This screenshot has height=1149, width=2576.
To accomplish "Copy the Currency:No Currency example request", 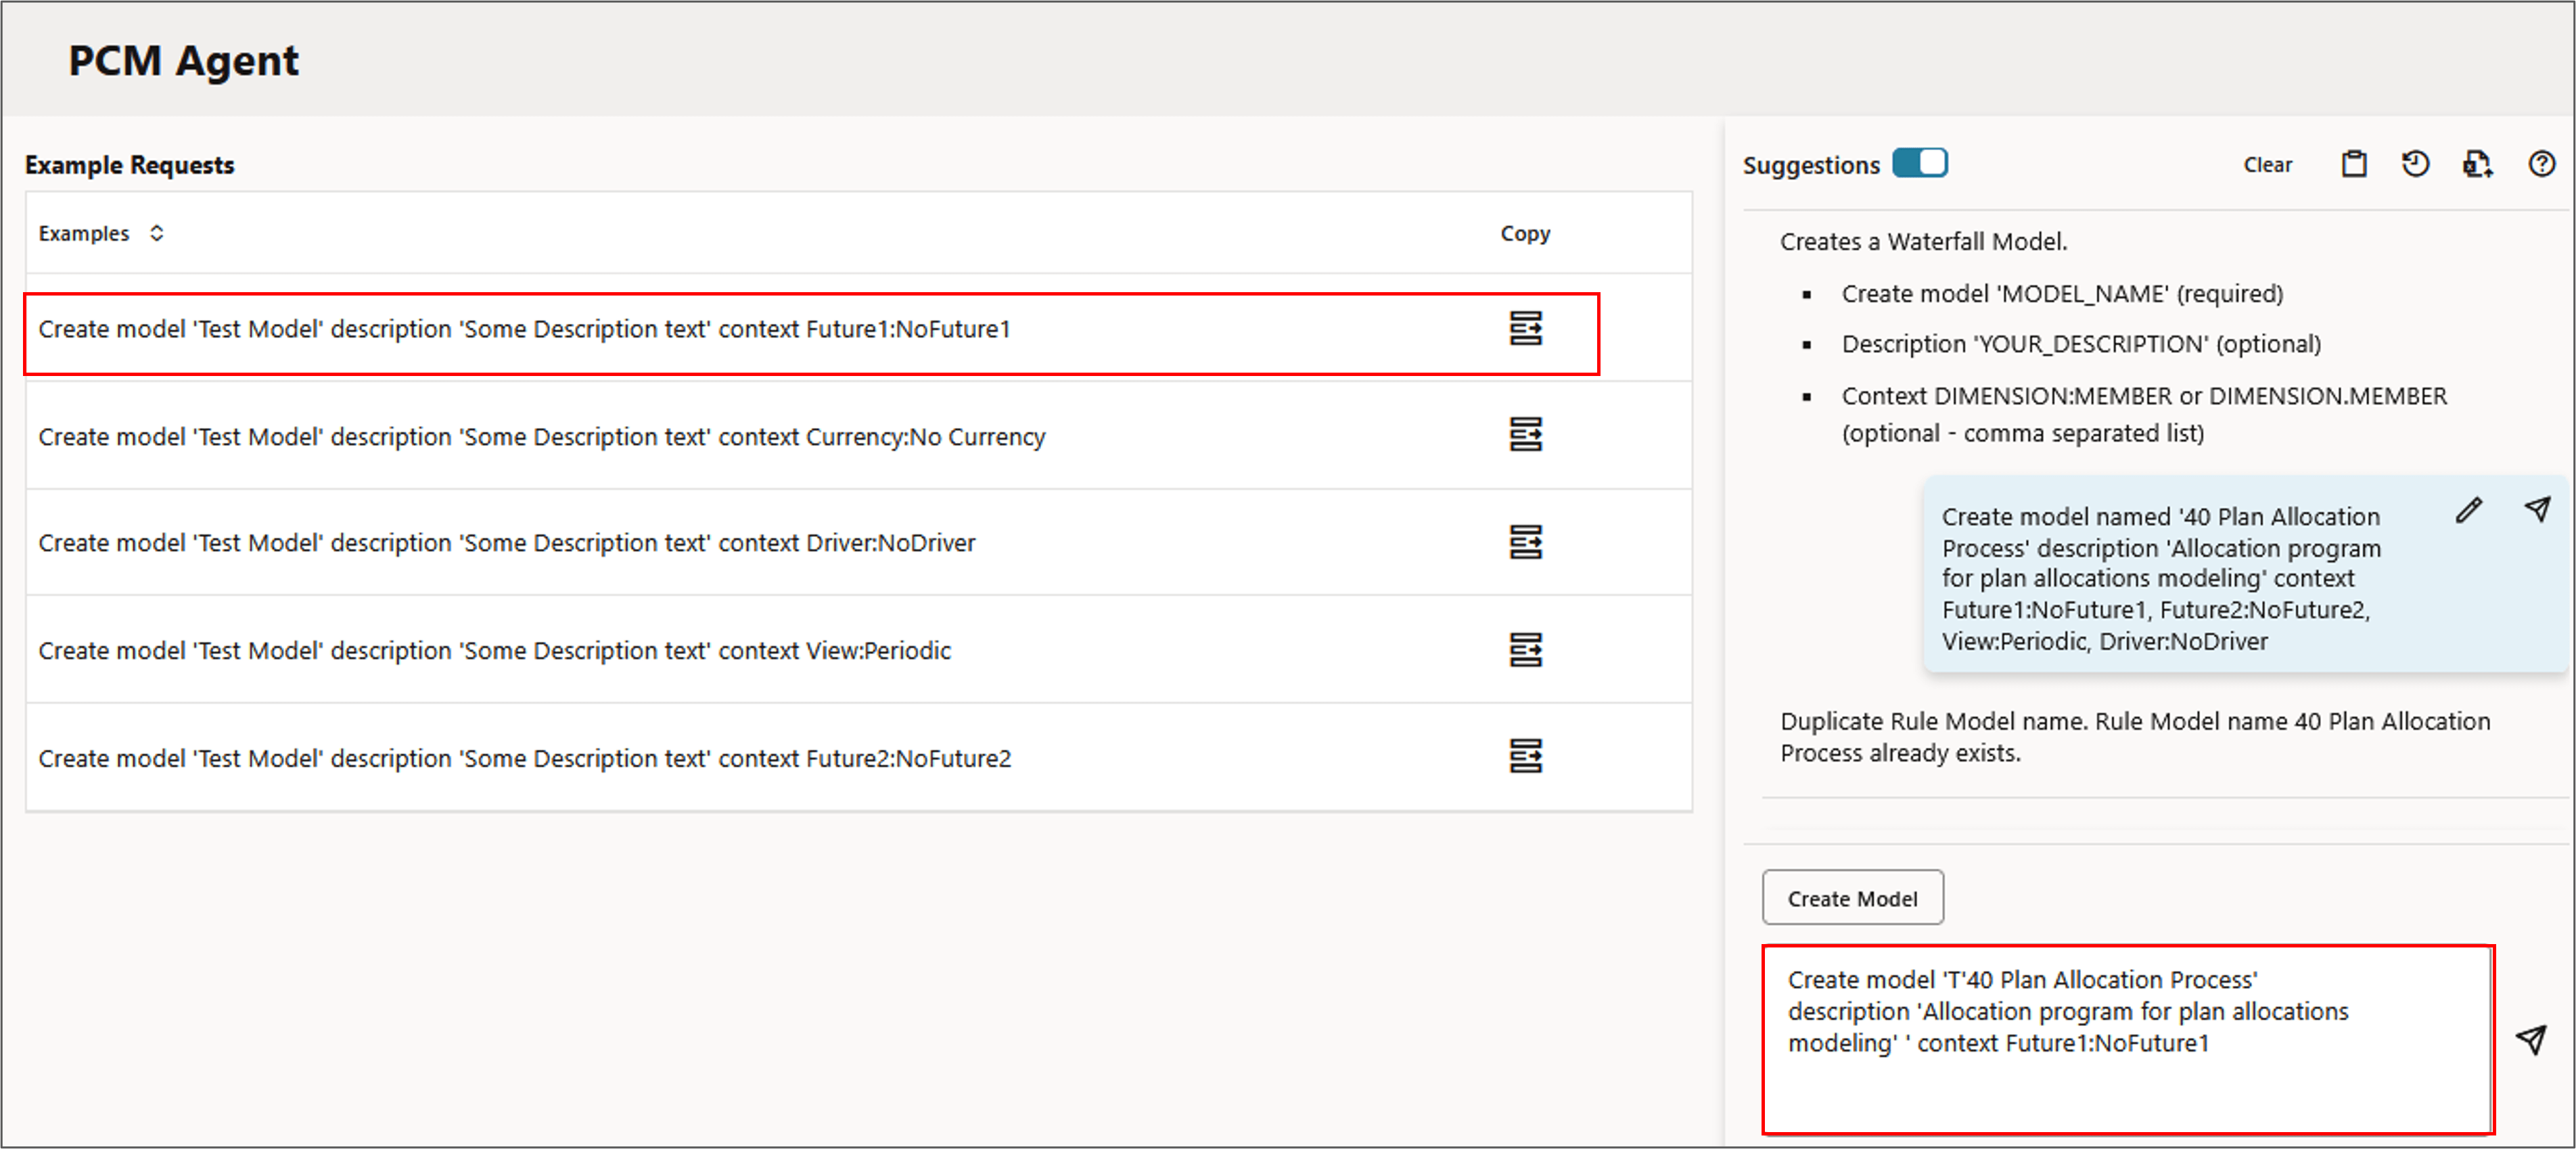I will click(1525, 435).
